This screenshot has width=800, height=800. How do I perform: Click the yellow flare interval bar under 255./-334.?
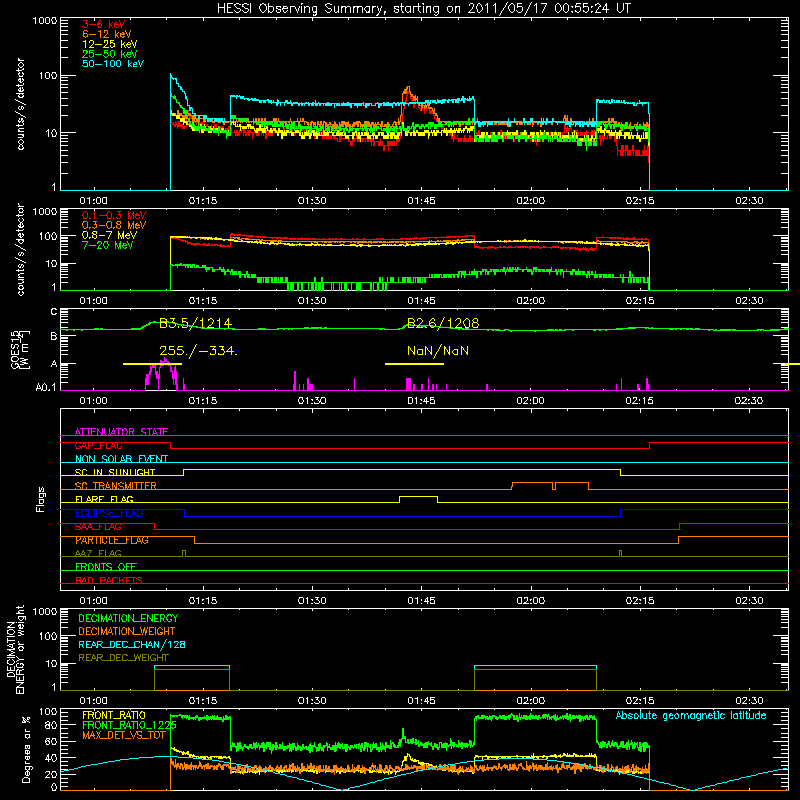(x=153, y=364)
